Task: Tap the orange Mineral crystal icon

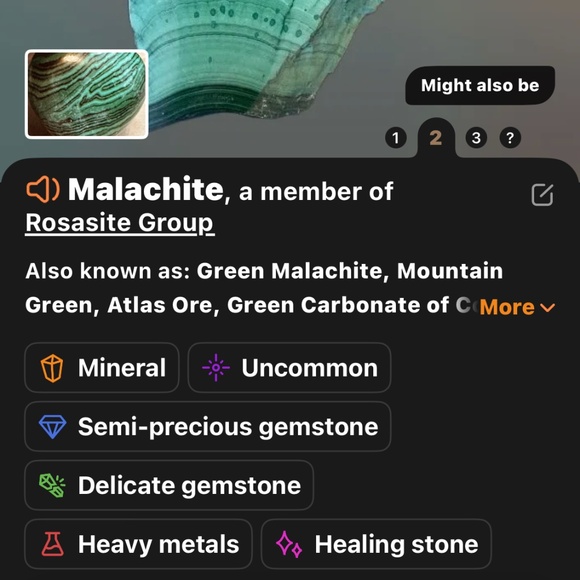Action: [x=52, y=368]
